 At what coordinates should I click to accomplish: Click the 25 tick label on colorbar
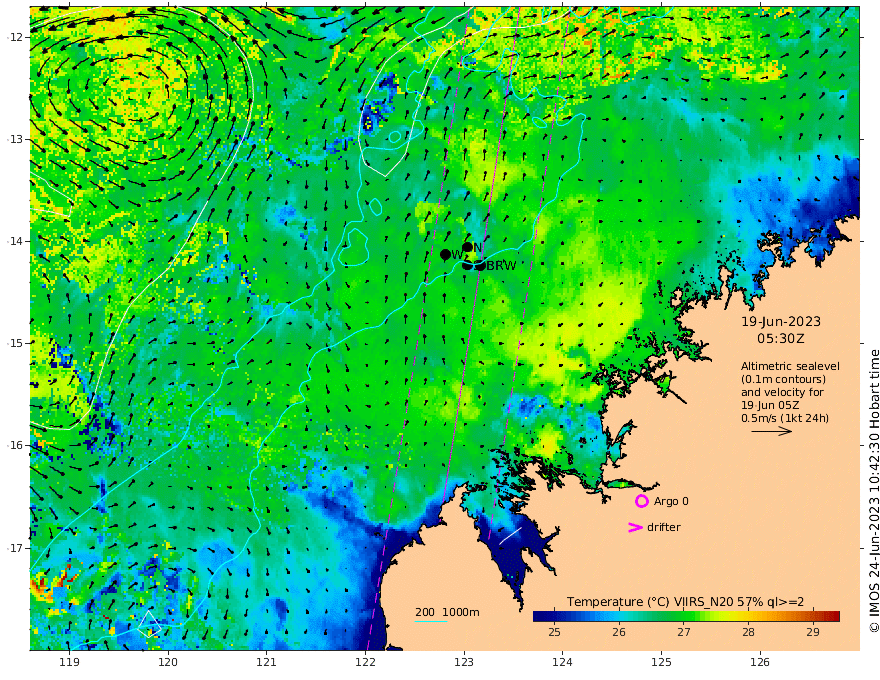click(554, 632)
